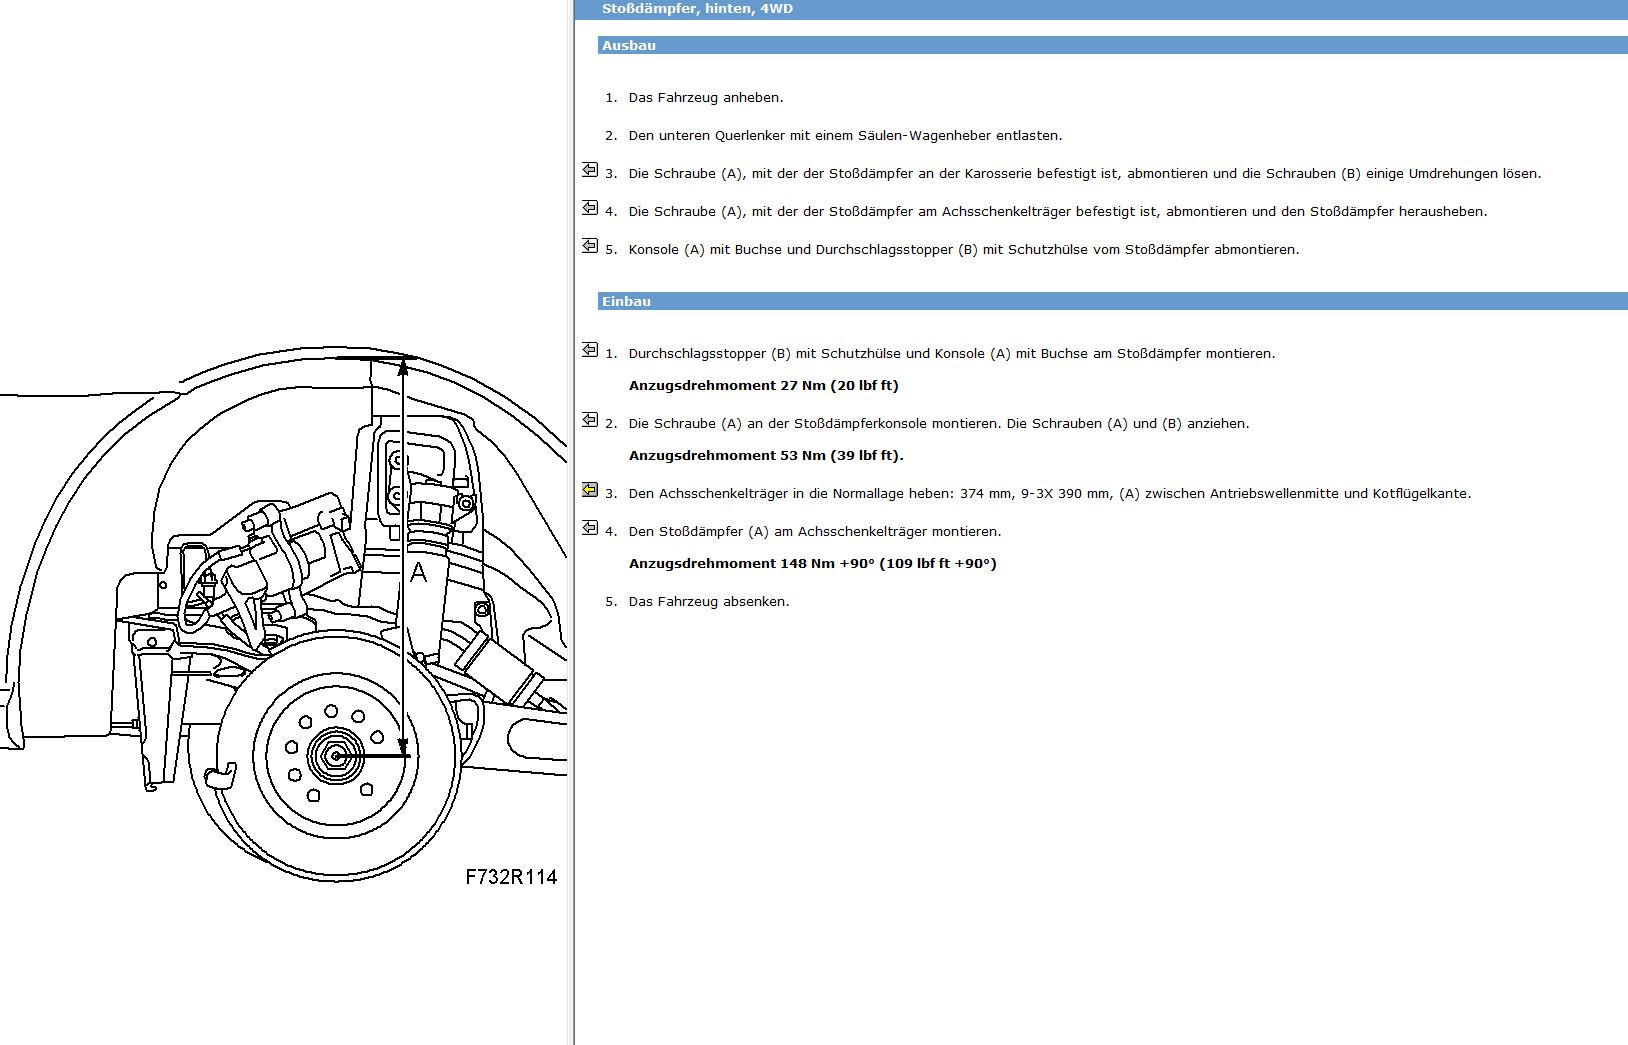Click step about unteren Querlenker entlasten
The width and height of the screenshot is (1628, 1045).
845,136
